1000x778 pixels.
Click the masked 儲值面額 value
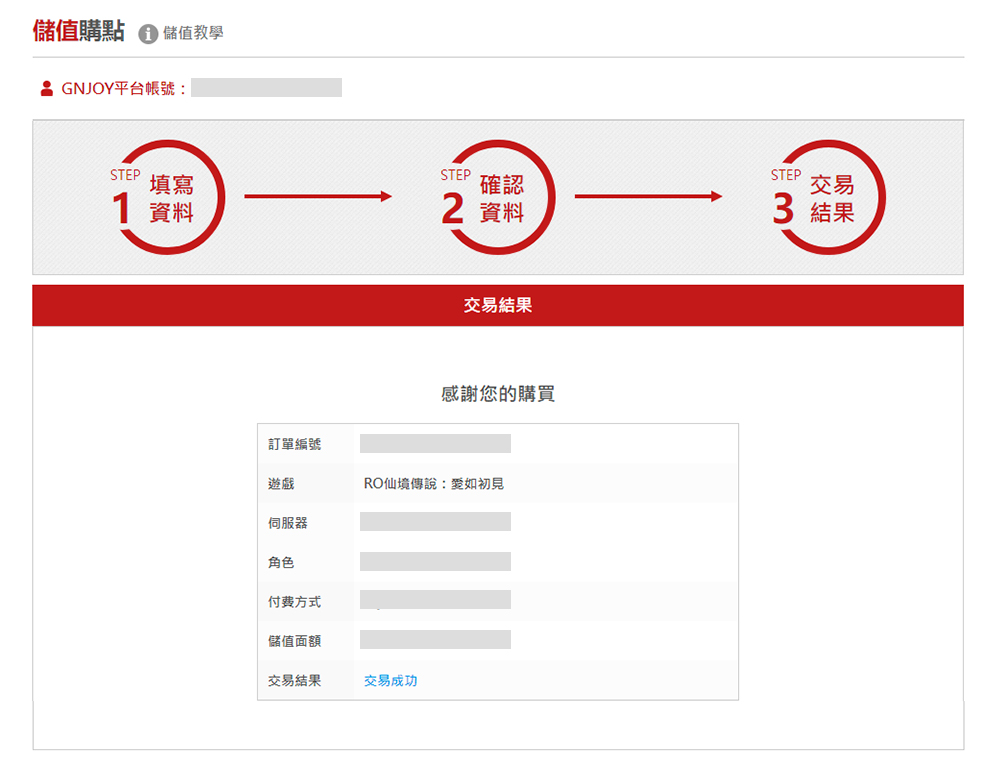435,640
